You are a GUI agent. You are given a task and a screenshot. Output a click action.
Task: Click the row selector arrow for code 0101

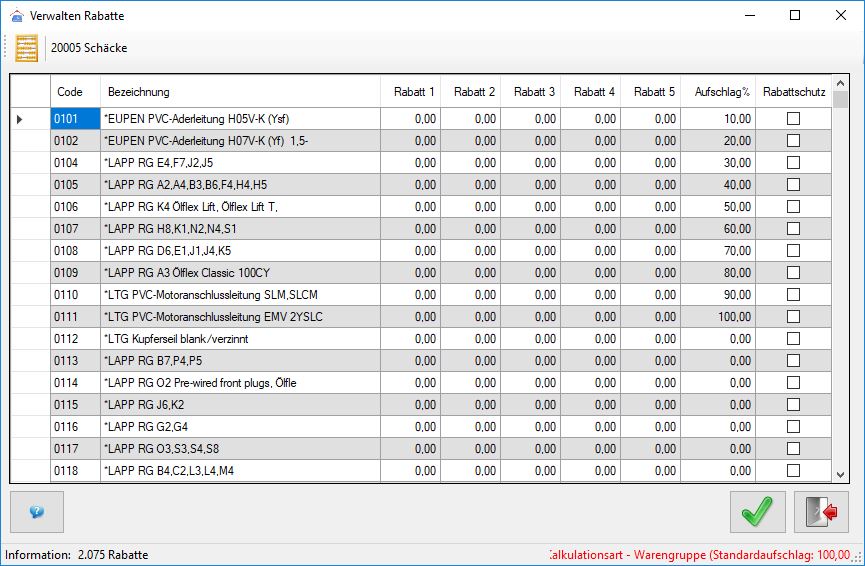tap(20, 119)
